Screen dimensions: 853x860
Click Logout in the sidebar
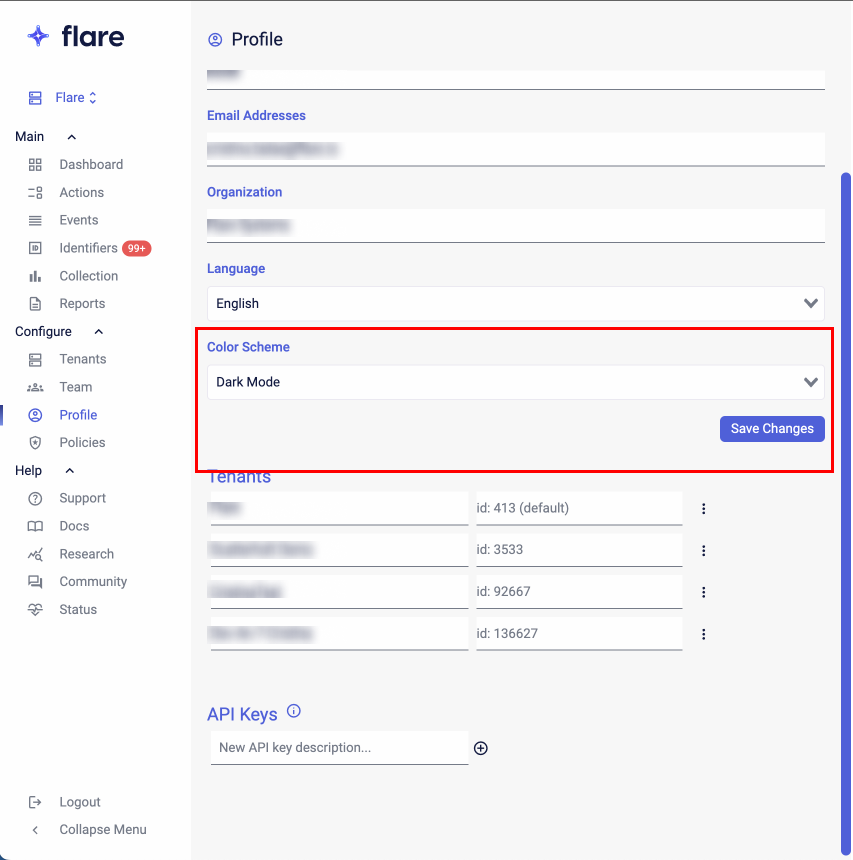pyautogui.click(x=79, y=802)
